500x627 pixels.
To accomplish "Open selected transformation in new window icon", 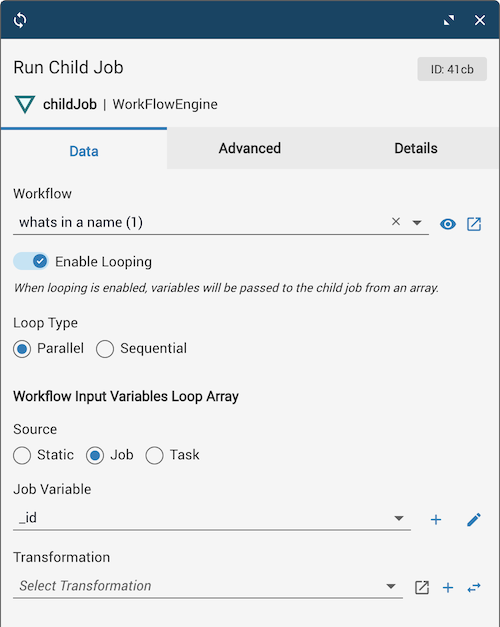I will click(422, 587).
